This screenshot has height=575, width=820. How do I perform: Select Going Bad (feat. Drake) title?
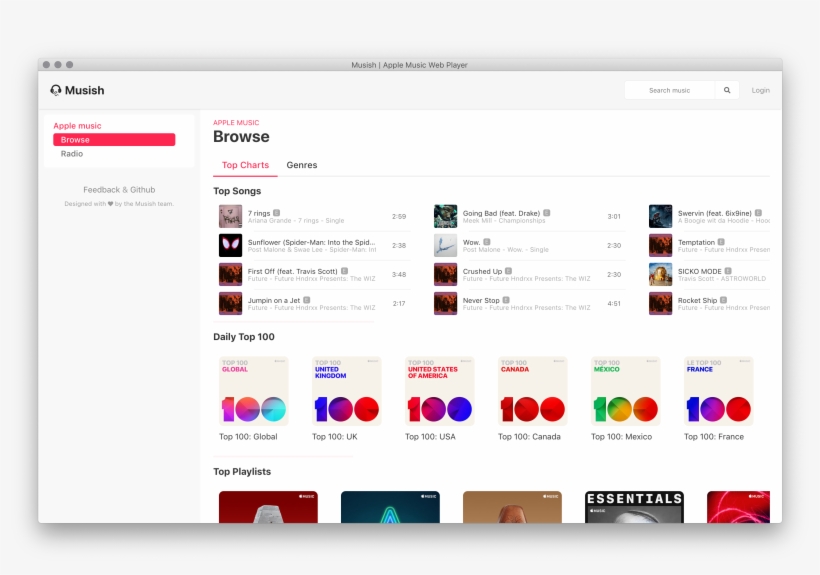pos(501,213)
